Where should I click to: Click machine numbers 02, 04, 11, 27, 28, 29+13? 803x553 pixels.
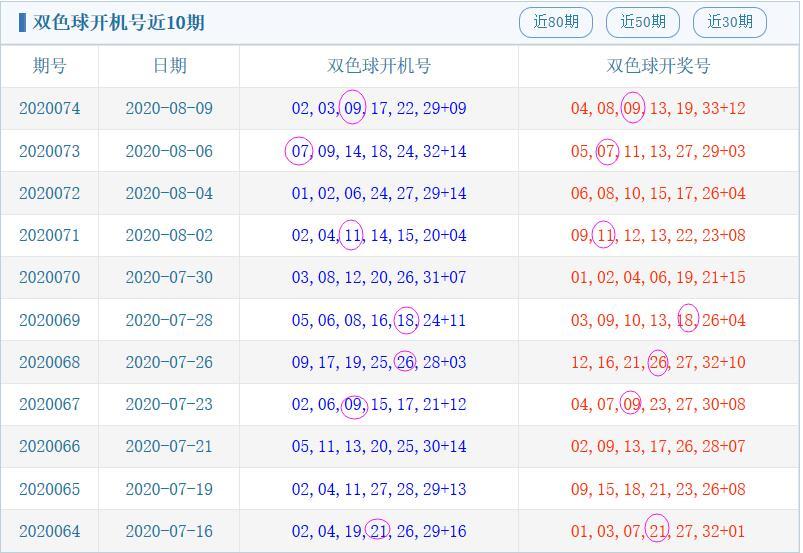(379, 489)
